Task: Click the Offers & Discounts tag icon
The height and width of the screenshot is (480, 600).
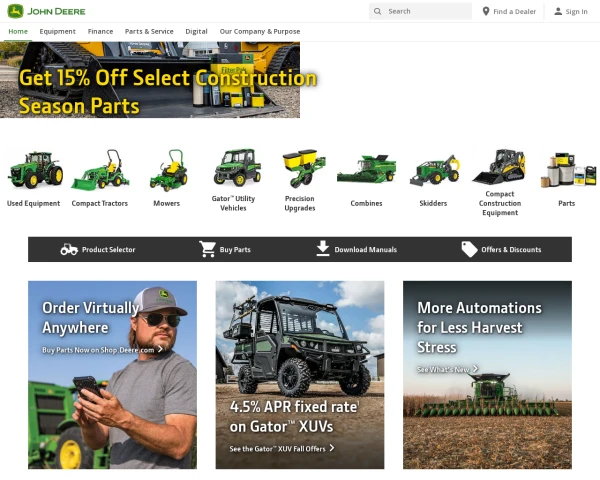Action: tap(469, 249)
